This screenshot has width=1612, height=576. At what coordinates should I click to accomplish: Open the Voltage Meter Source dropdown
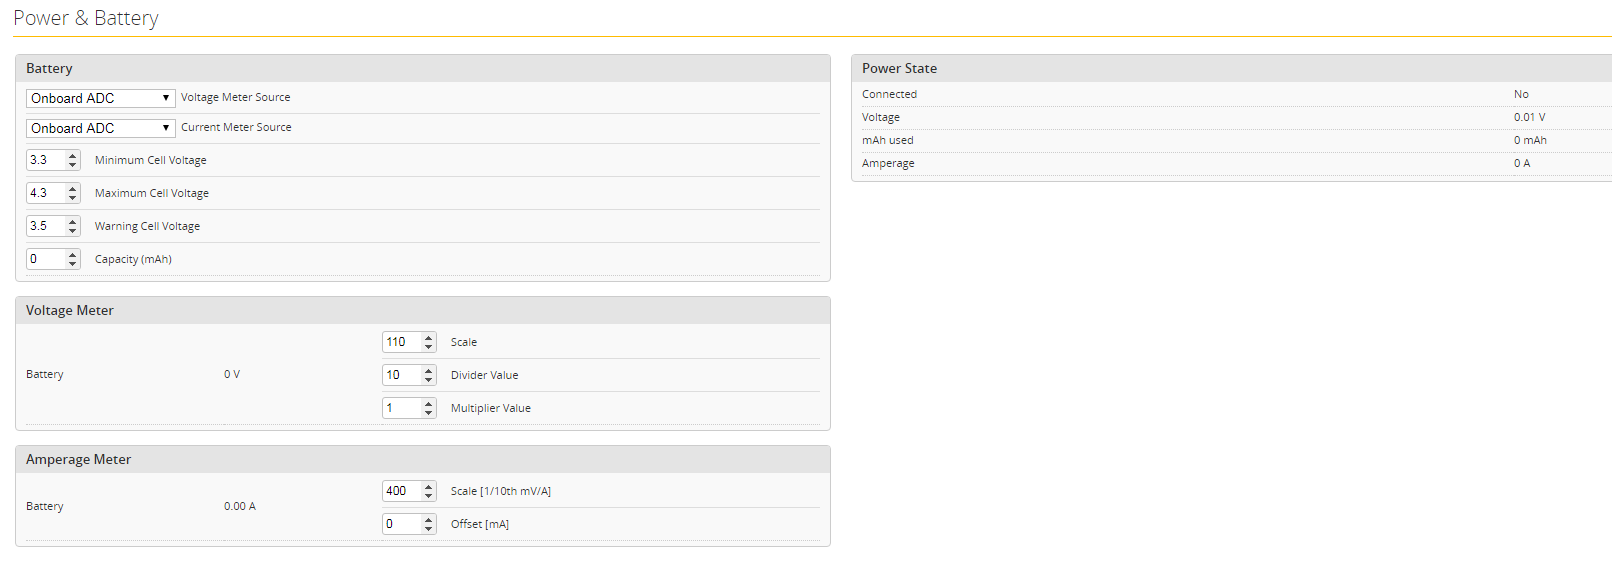pos(100,98)
